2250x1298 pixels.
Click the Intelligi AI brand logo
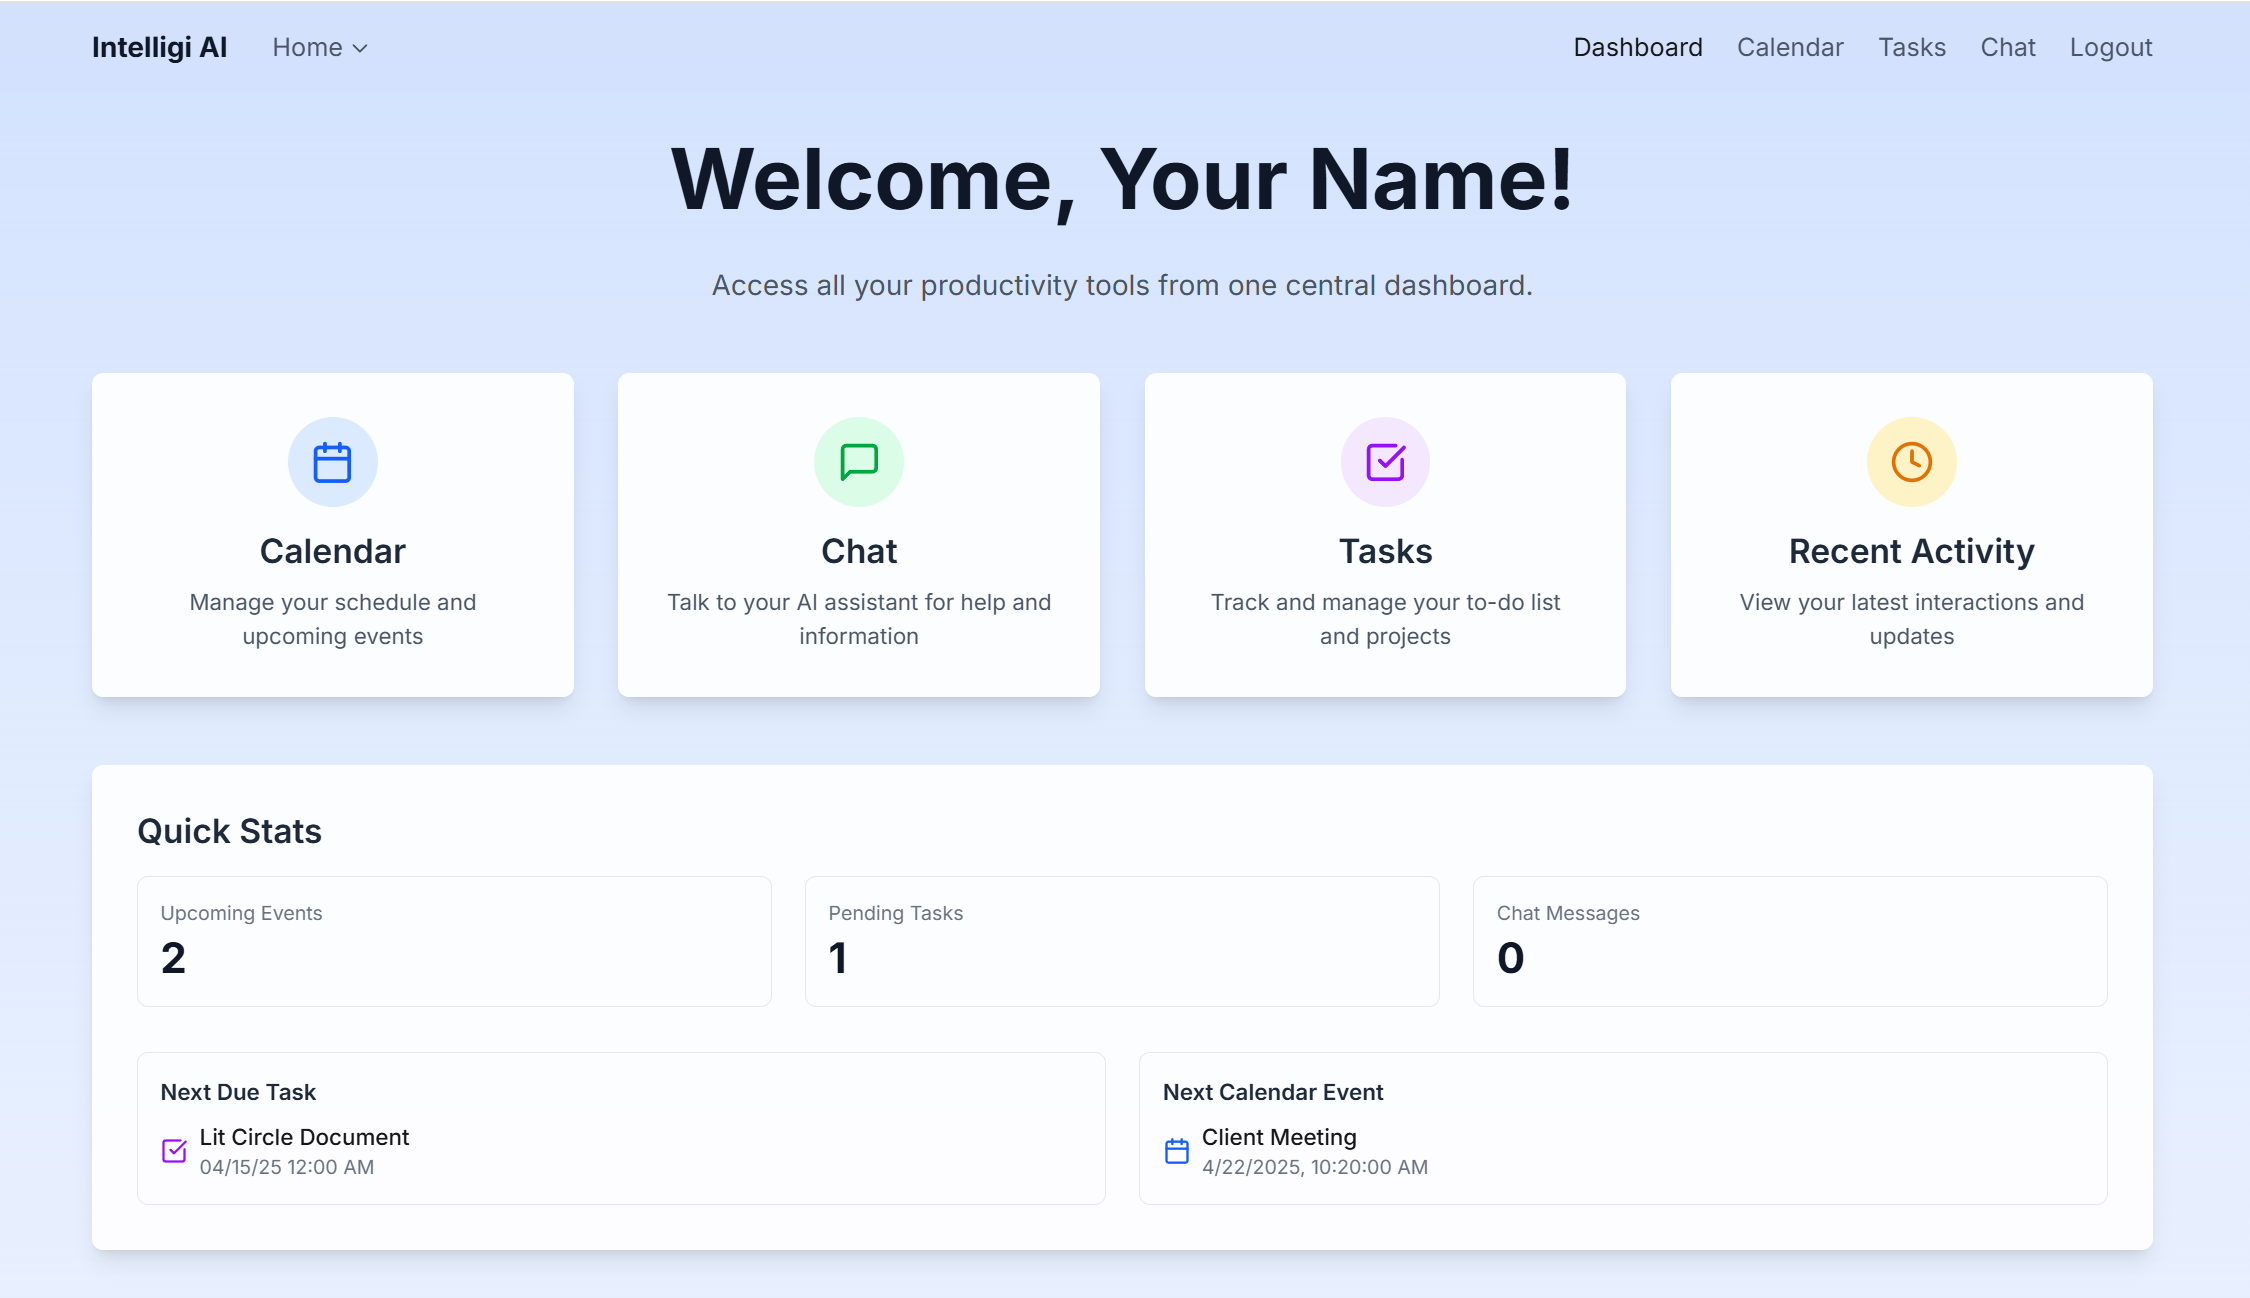(x=160, y=48)
